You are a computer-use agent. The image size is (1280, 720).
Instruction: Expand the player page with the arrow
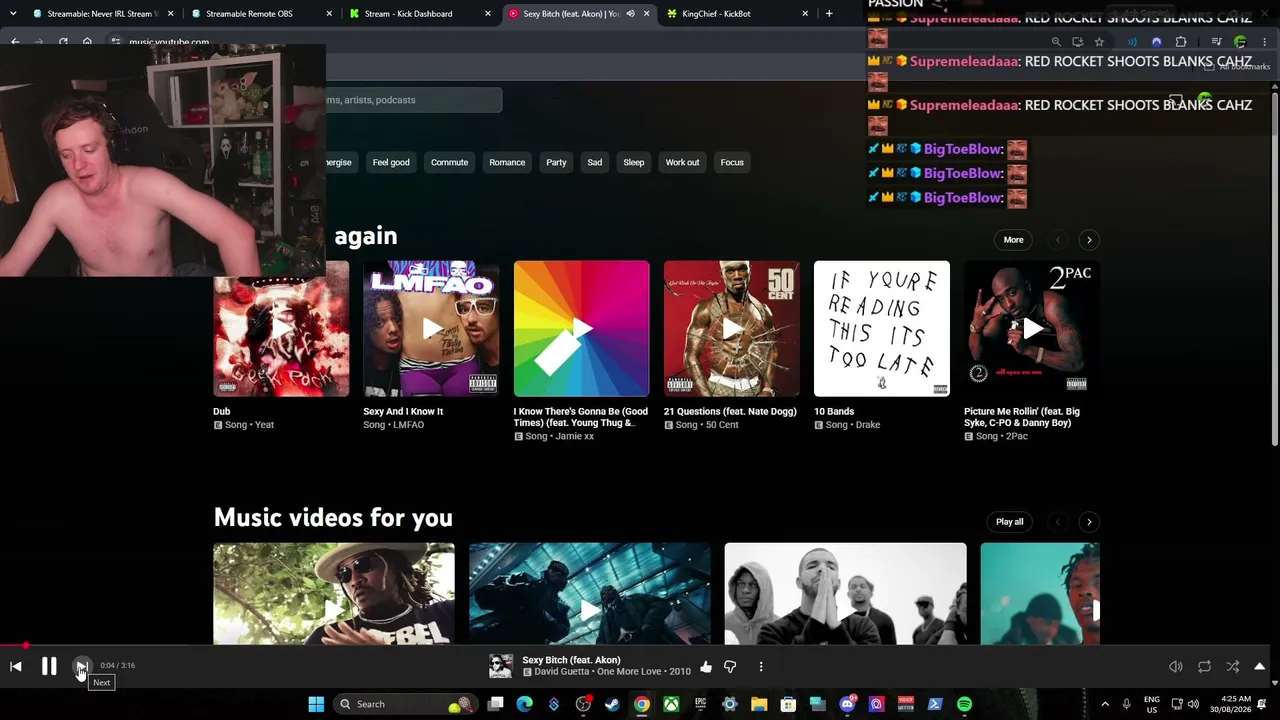click(x=1260, y=666)
